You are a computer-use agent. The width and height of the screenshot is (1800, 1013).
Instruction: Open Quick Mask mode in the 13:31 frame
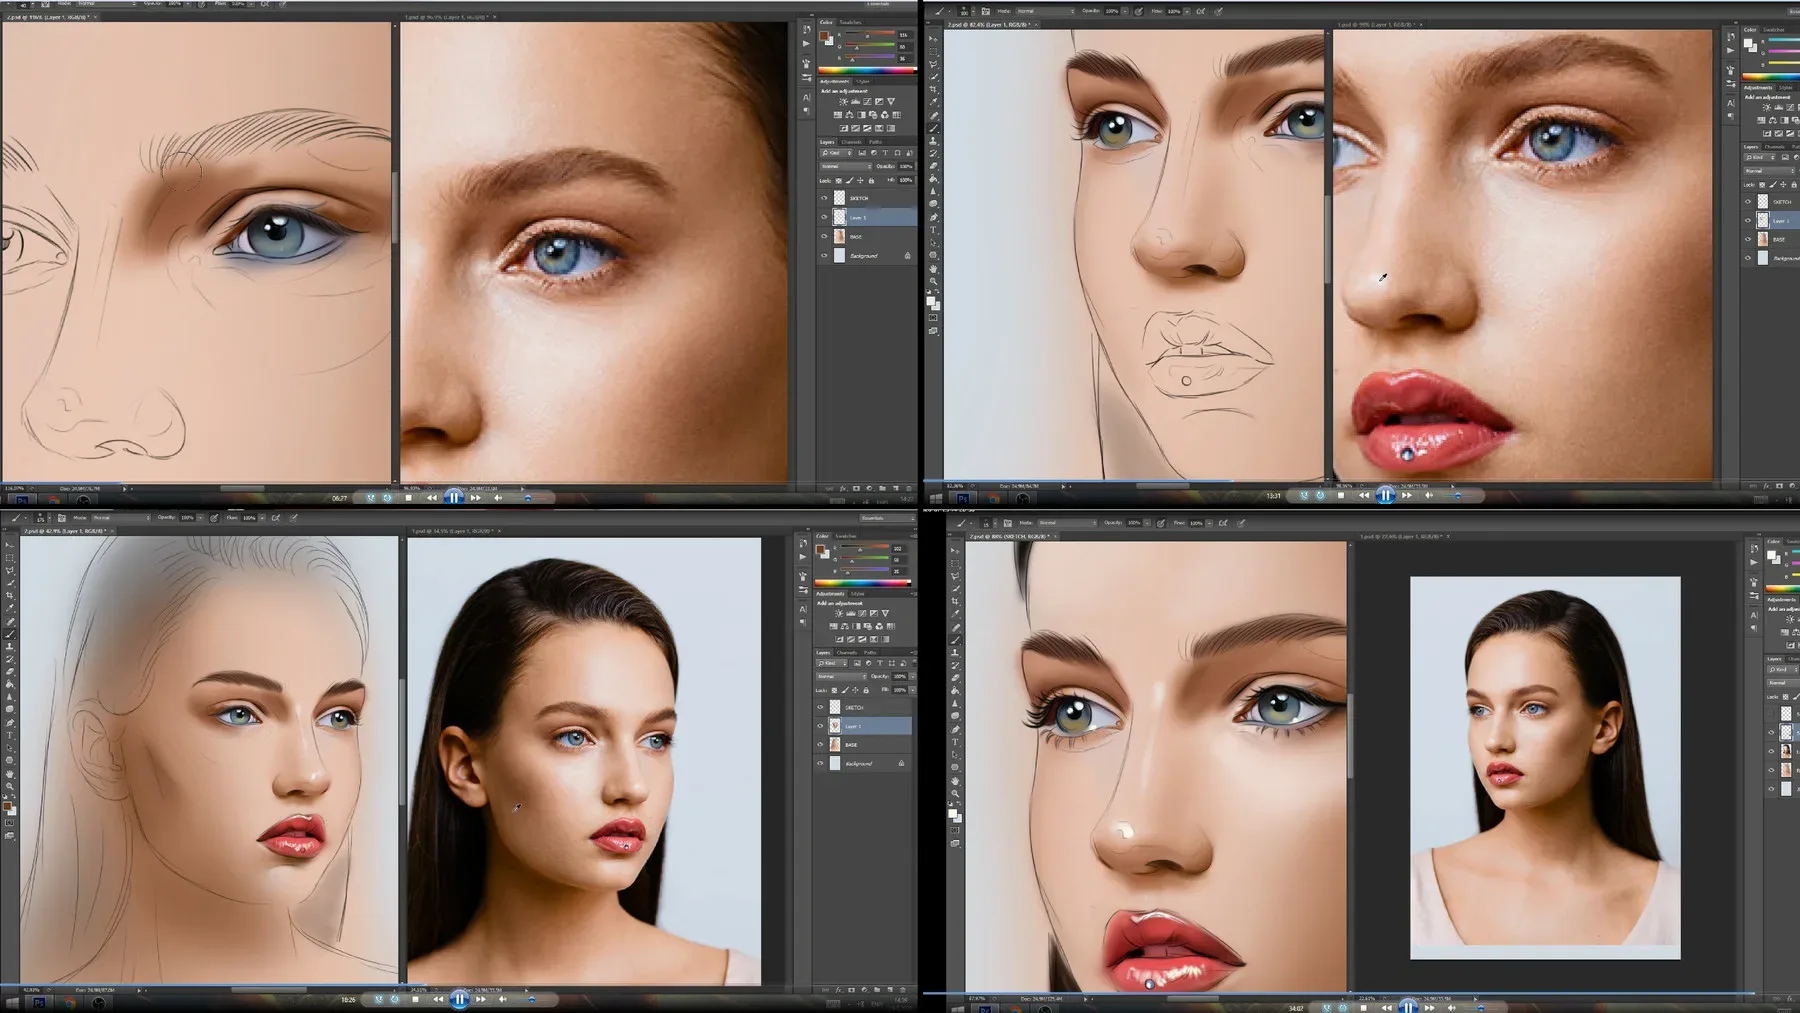(933, 318)
